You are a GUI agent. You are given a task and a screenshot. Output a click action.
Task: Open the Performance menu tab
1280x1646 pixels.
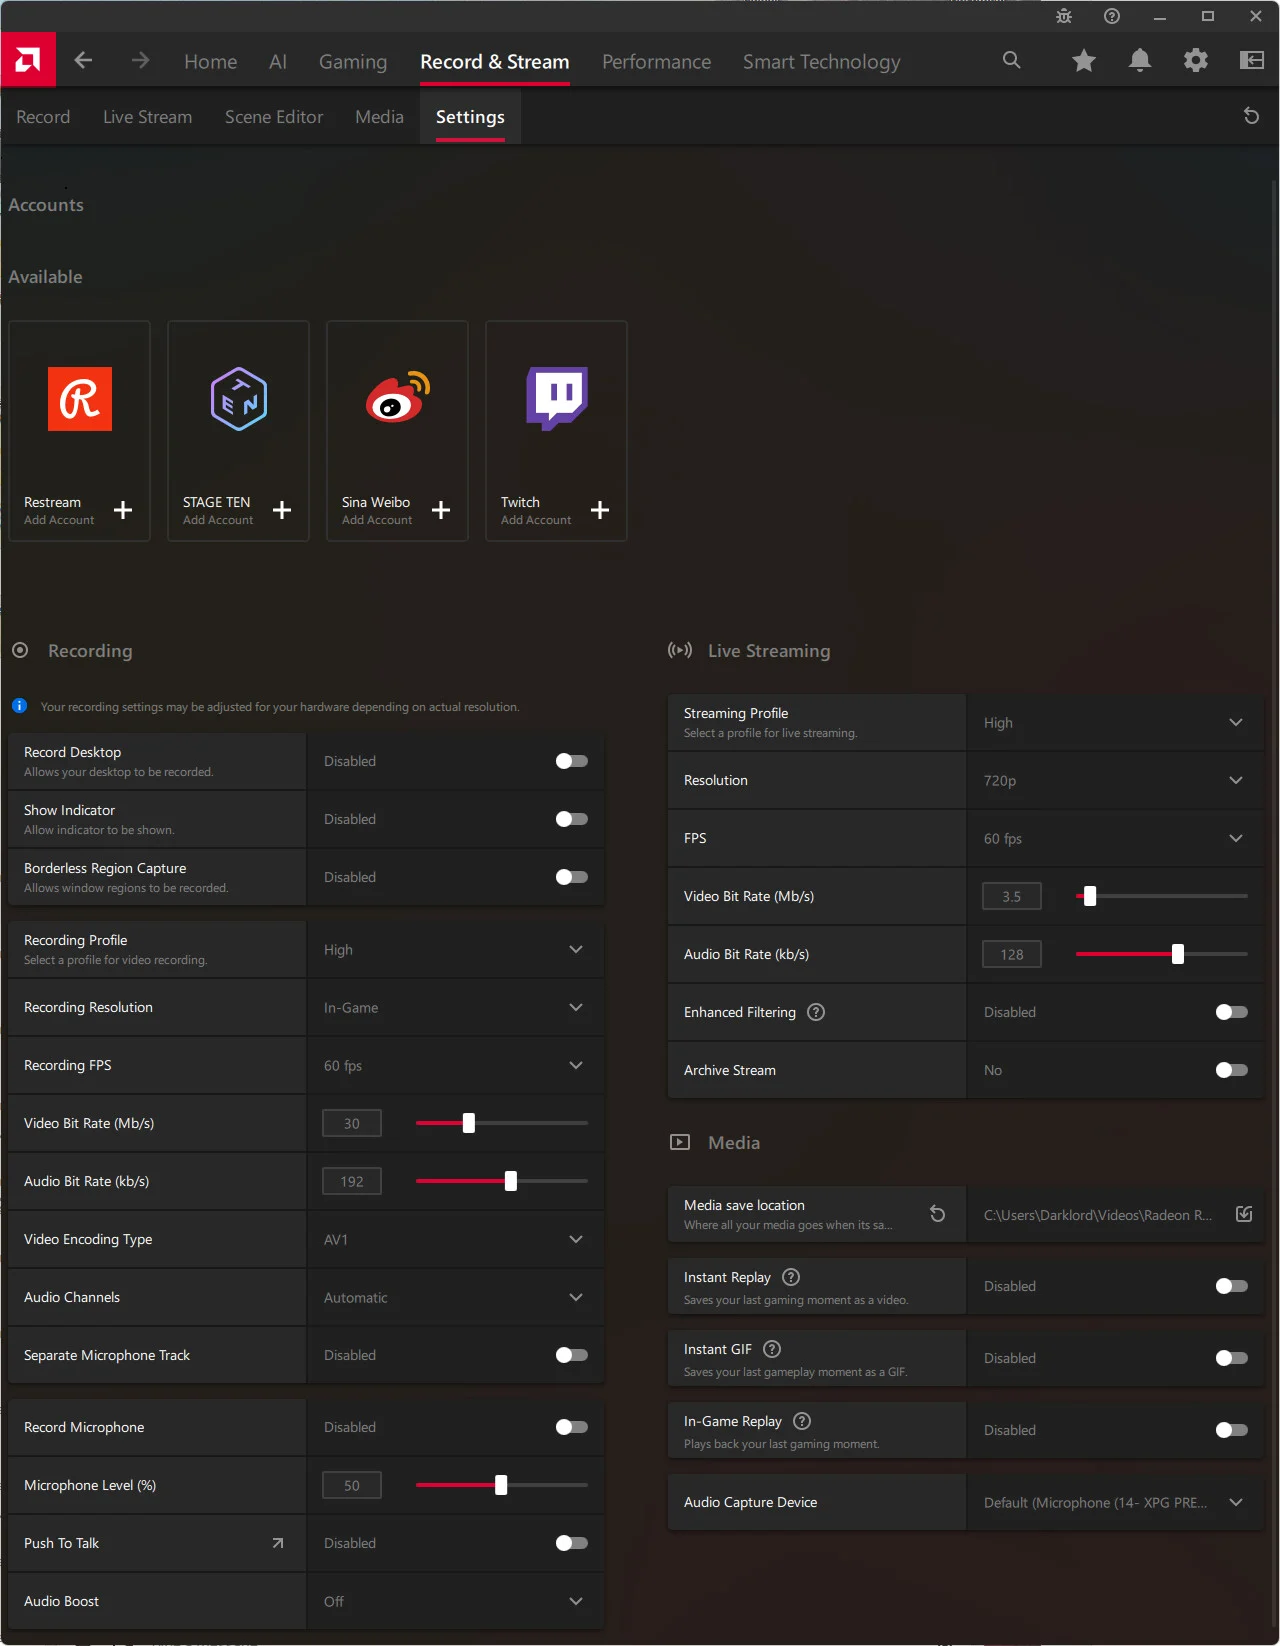point(656,62)
